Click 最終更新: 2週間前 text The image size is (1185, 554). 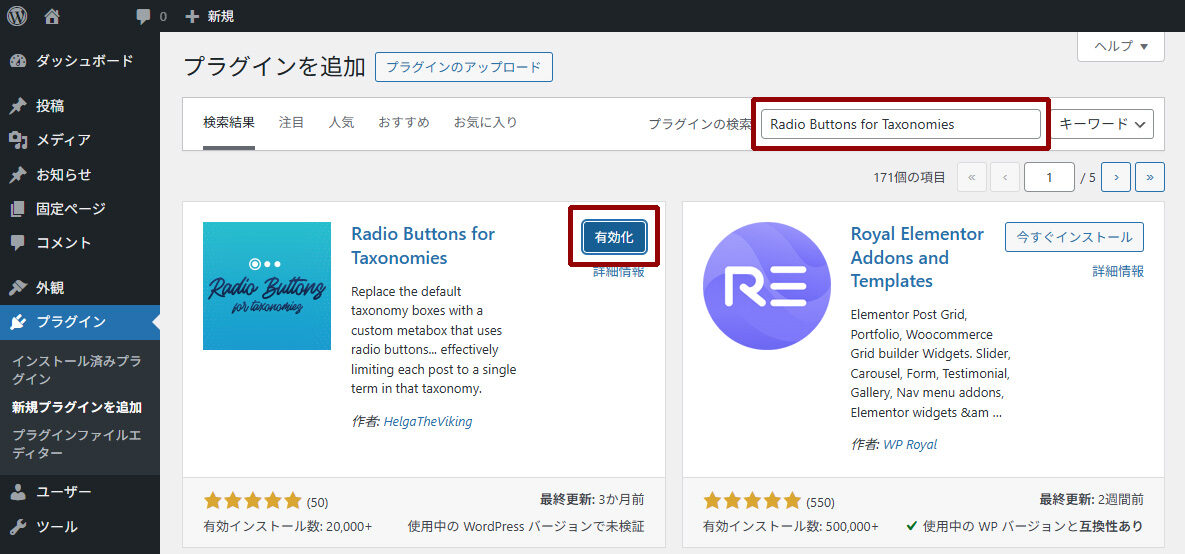[x=1092, y=500]
